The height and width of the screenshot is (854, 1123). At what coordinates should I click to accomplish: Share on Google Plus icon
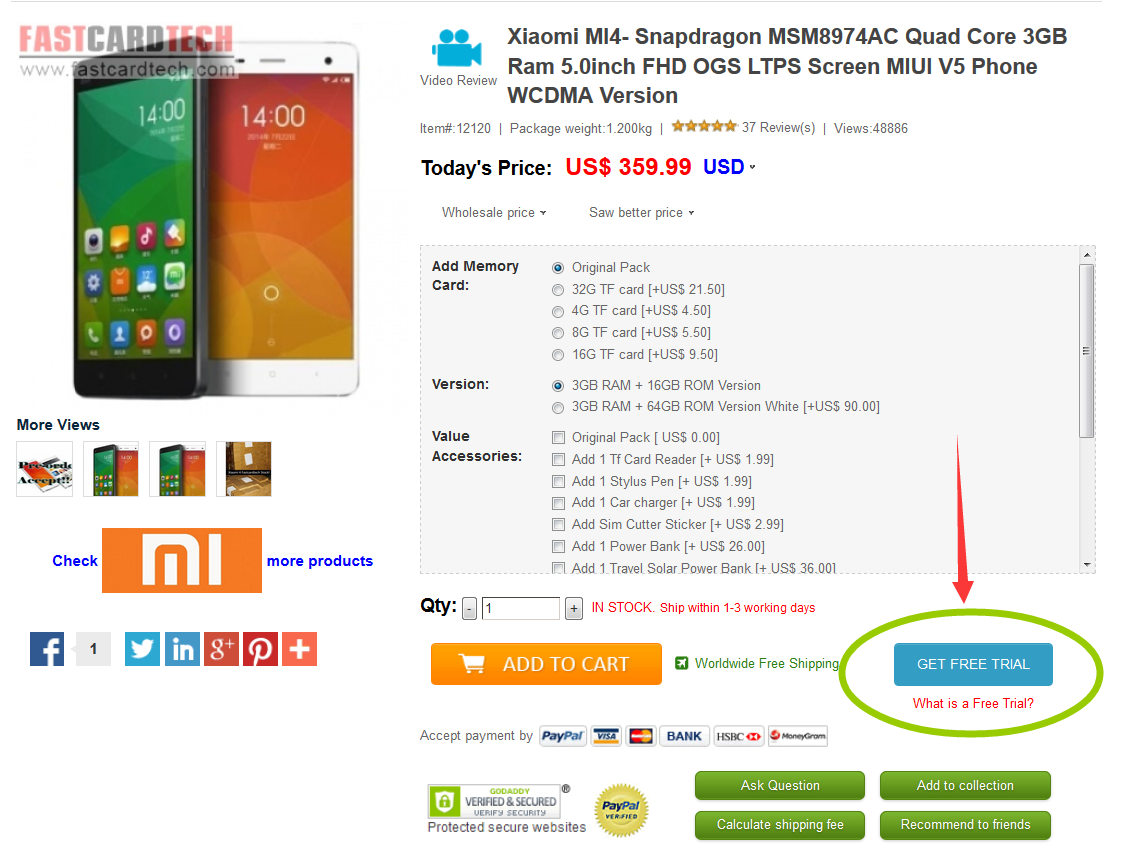point(221,649)
